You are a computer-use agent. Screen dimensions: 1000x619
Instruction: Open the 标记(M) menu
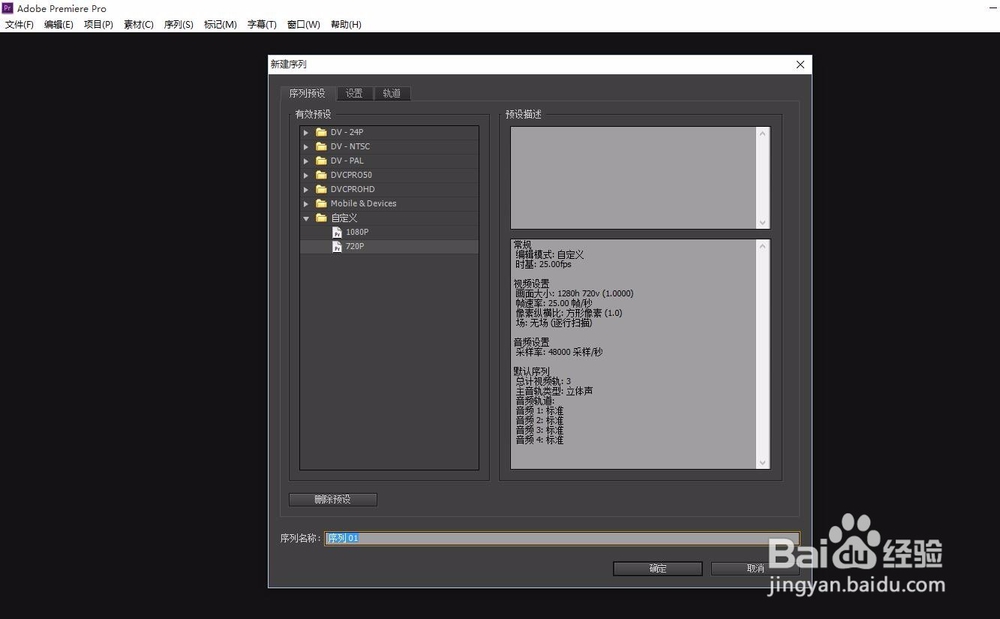tap(220, 24)
